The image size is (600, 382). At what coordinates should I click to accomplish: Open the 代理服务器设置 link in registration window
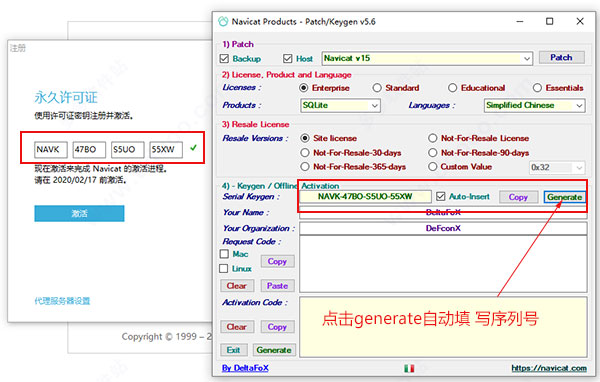(62, 301)
